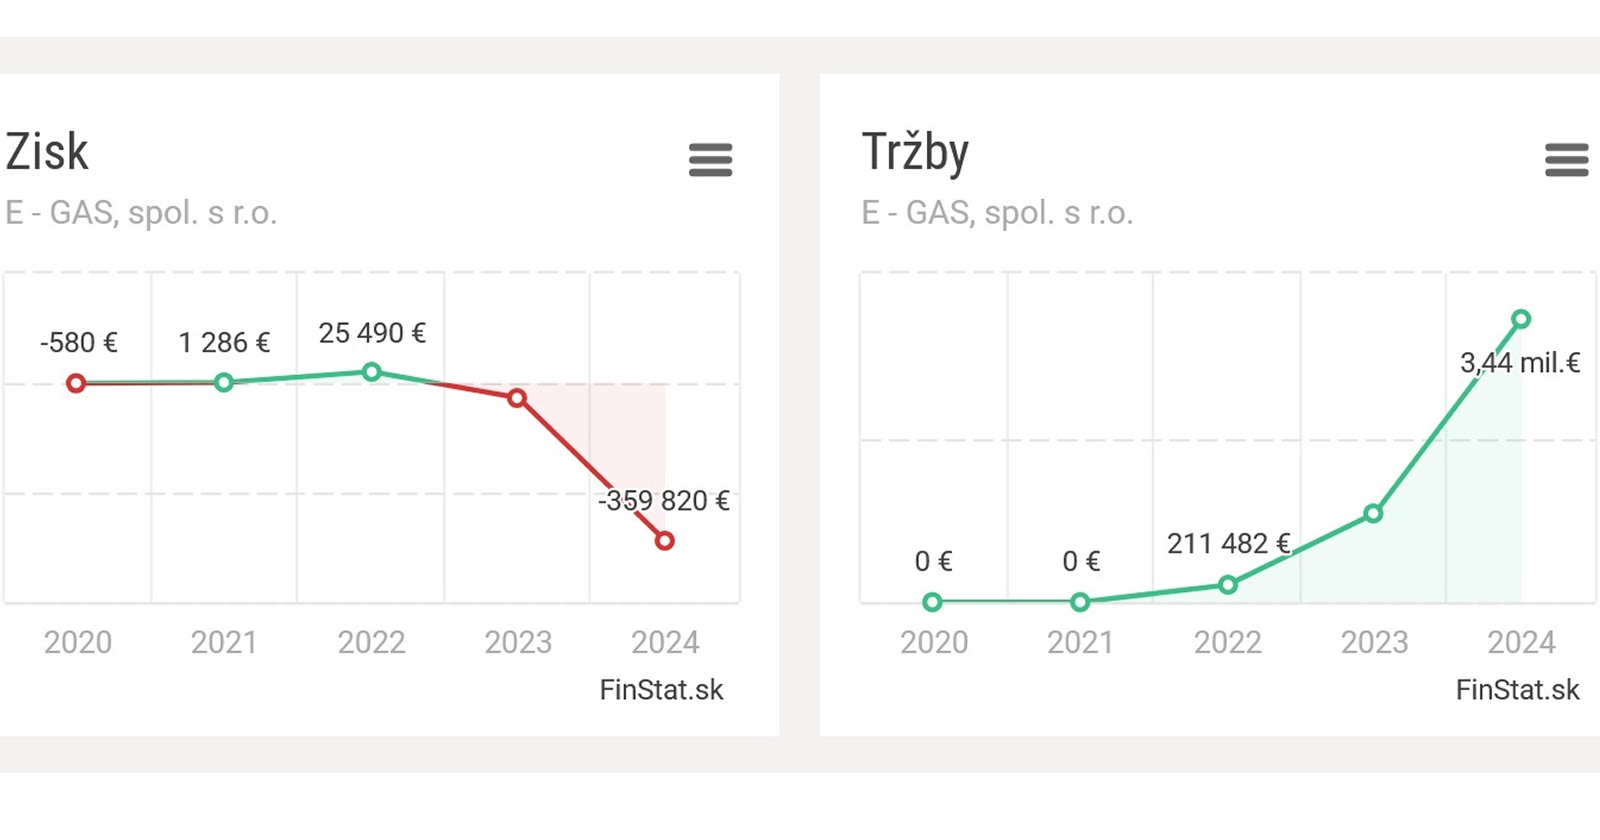Select the 2024 revenue point of 3,44 mil.€
This screenshot has width=1600, height=840.
point(1521,320)
